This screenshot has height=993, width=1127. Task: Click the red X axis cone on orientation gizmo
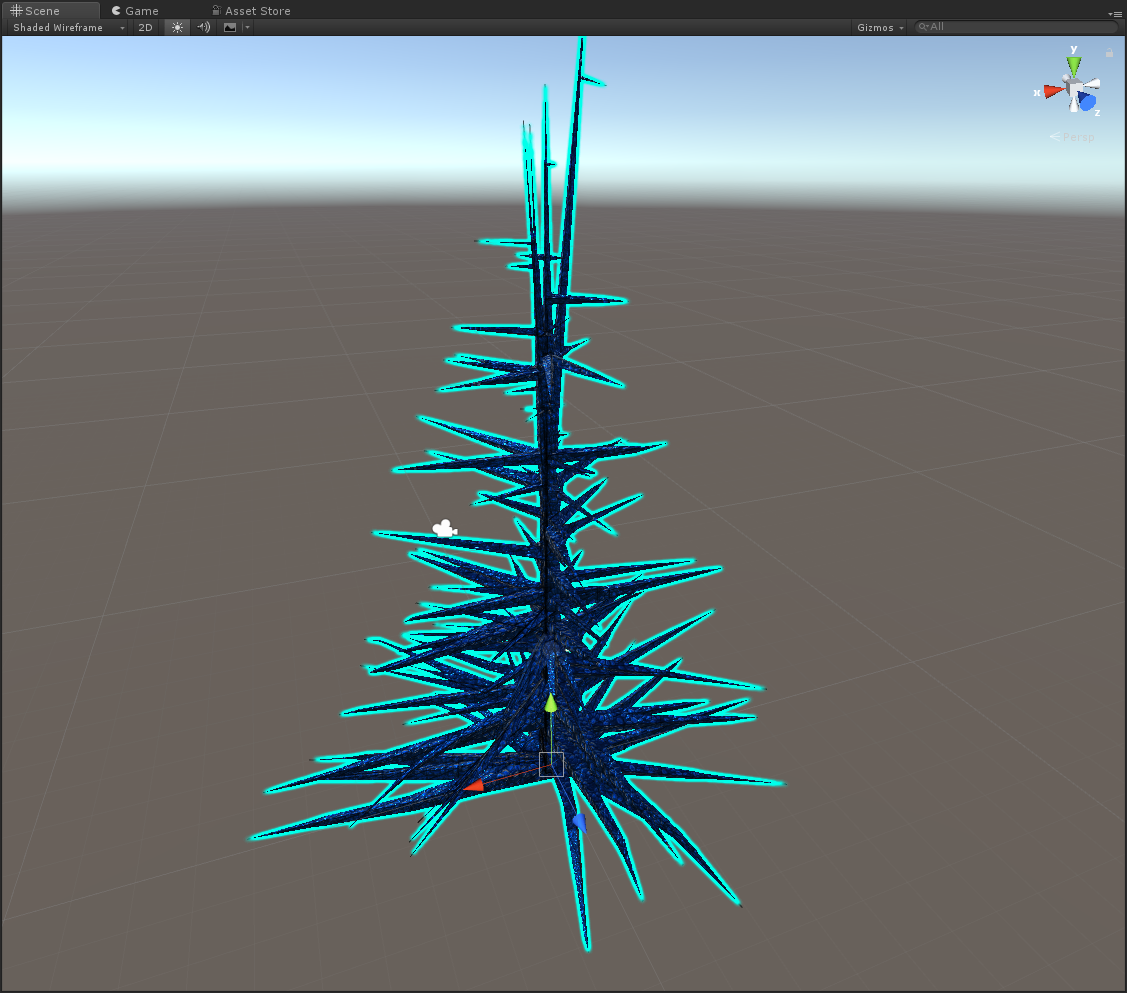(1051, 91)
